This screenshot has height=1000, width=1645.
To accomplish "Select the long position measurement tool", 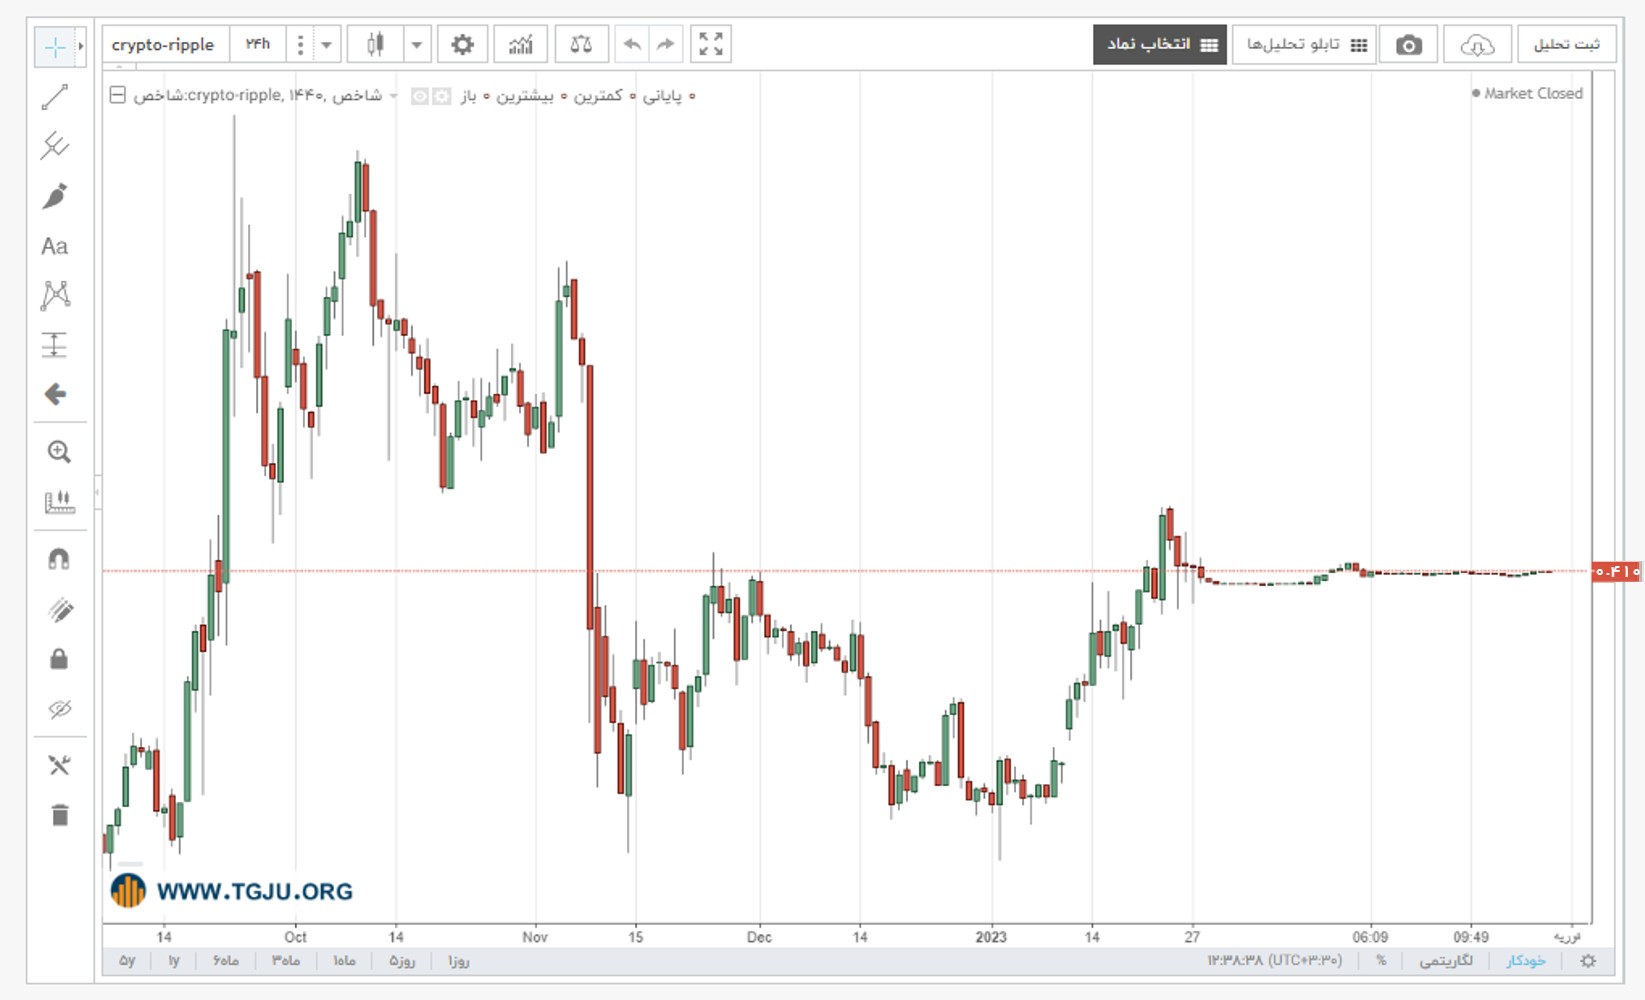I will click(x=55, y=345).
